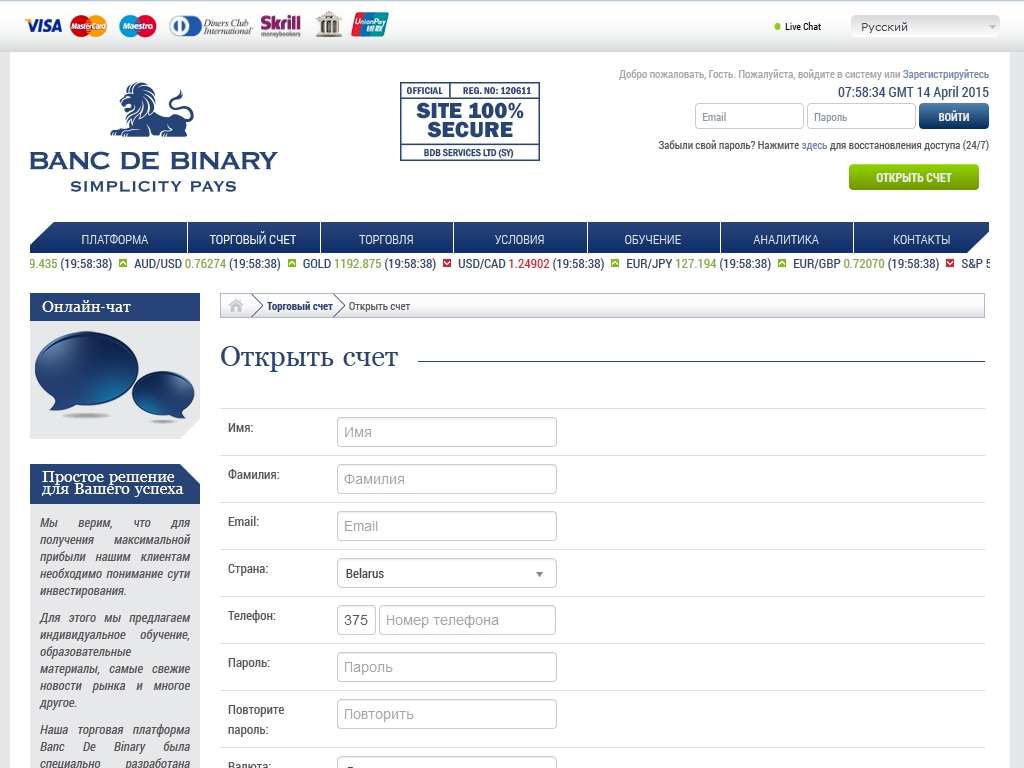
Task: Focus the Номер телефона input field
Action: click(467, 620)
